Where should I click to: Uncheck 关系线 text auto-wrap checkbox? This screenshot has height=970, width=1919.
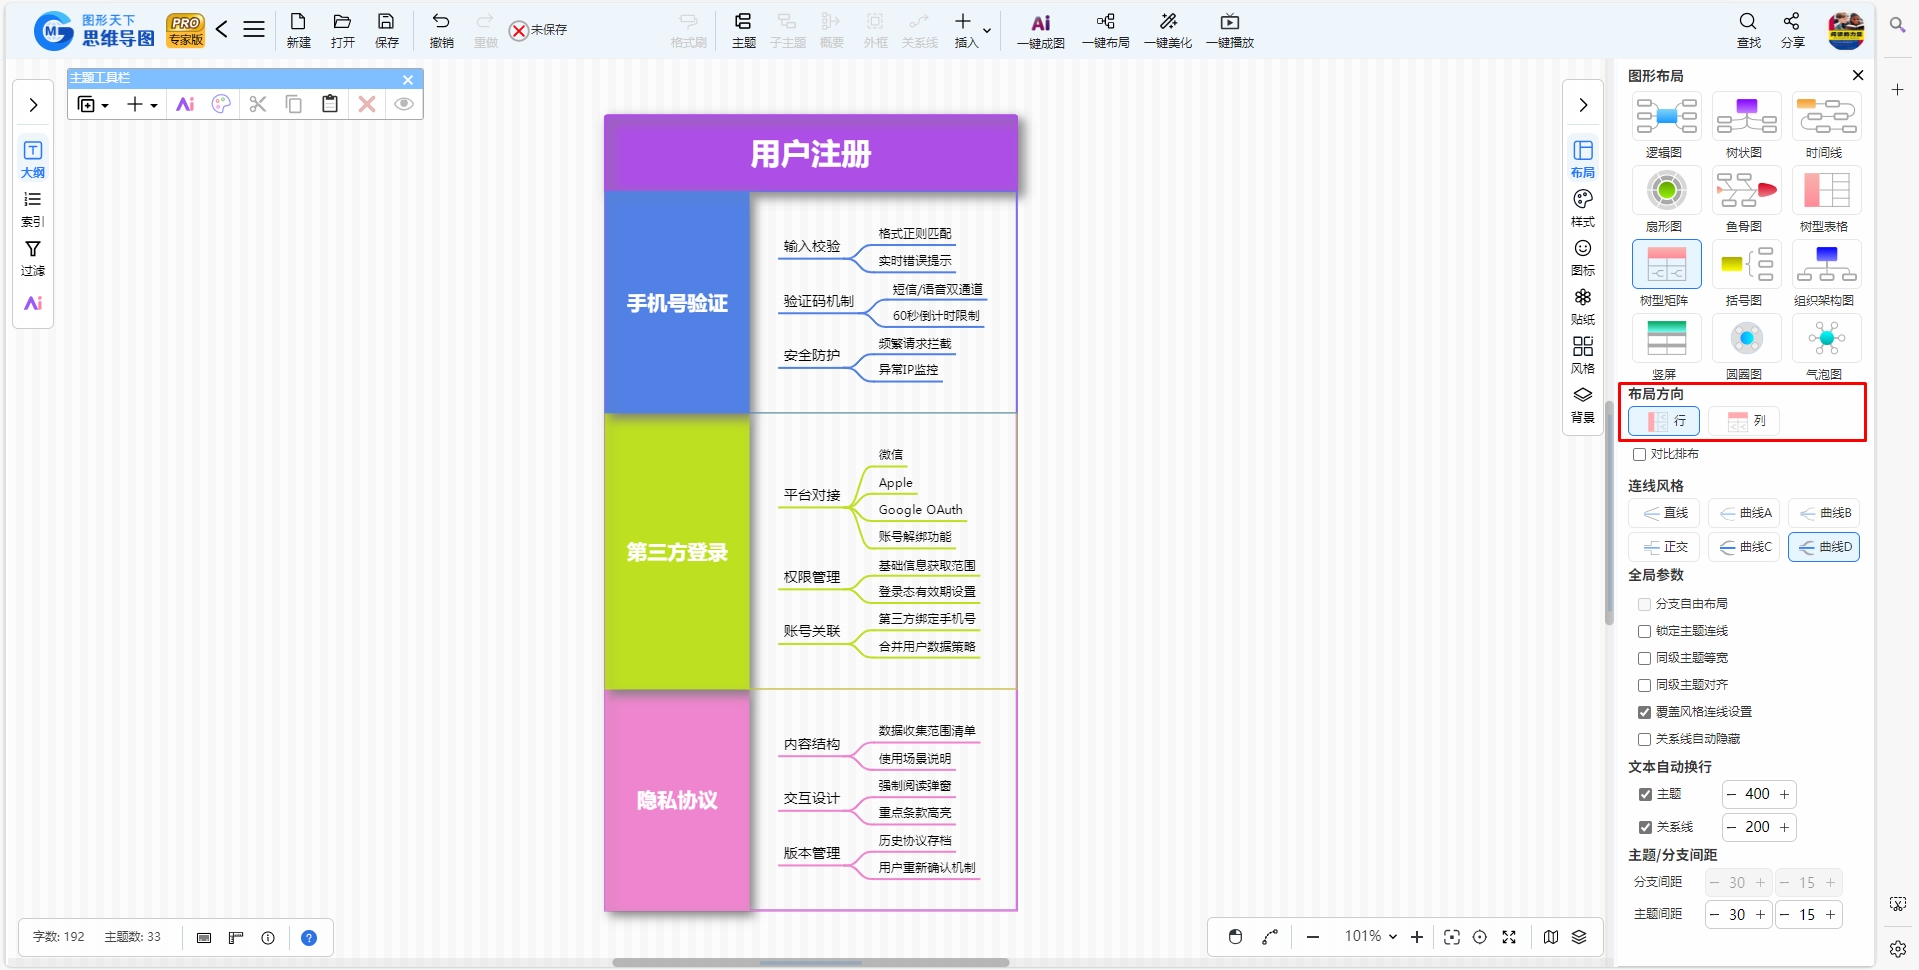point(1645,827)
